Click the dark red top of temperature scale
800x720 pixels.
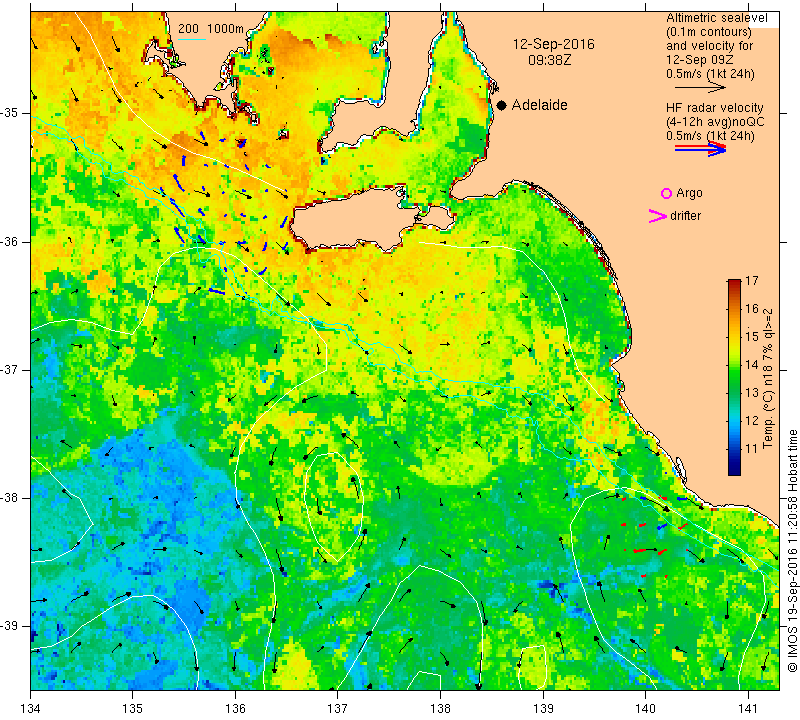pyautogui.click(x=734, y=282)
